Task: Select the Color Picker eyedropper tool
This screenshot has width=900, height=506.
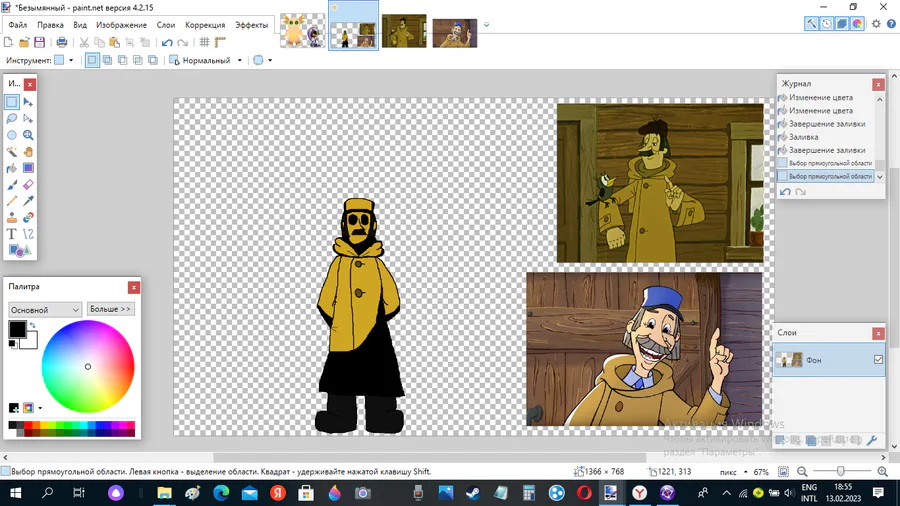Action: (28, 201)
